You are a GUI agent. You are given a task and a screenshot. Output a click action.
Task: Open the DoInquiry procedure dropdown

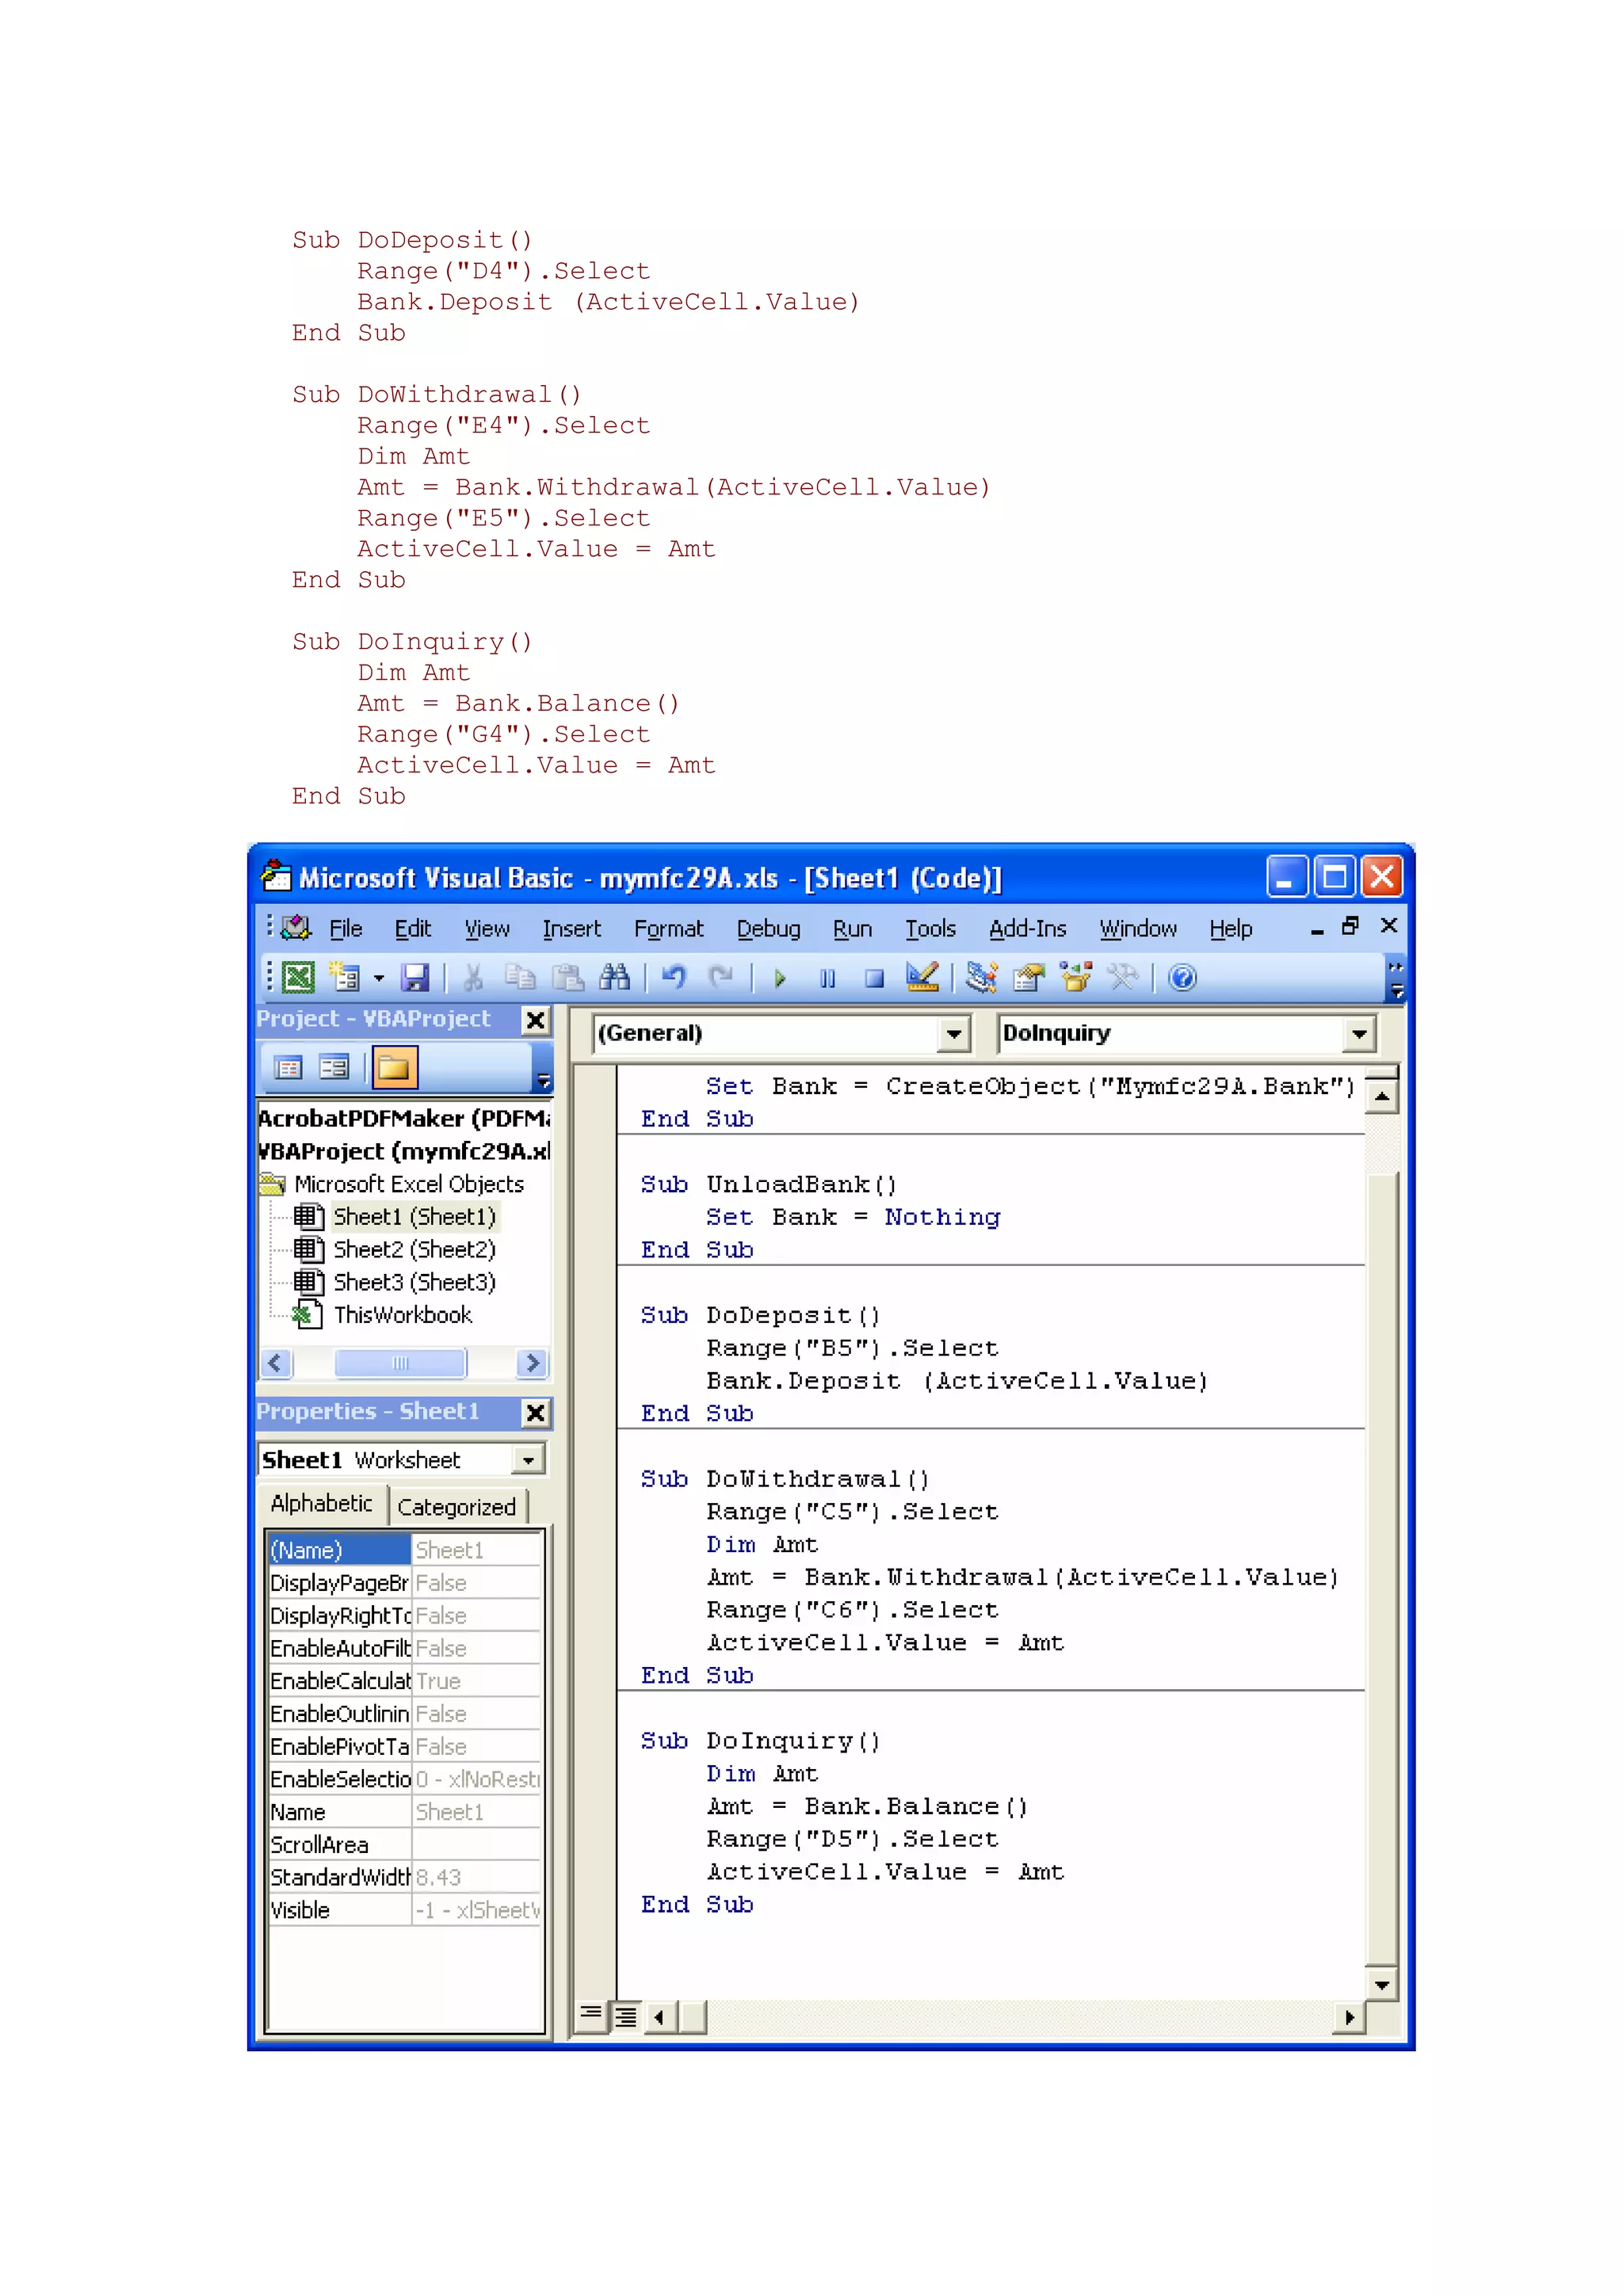[x=1359, y=1033]
